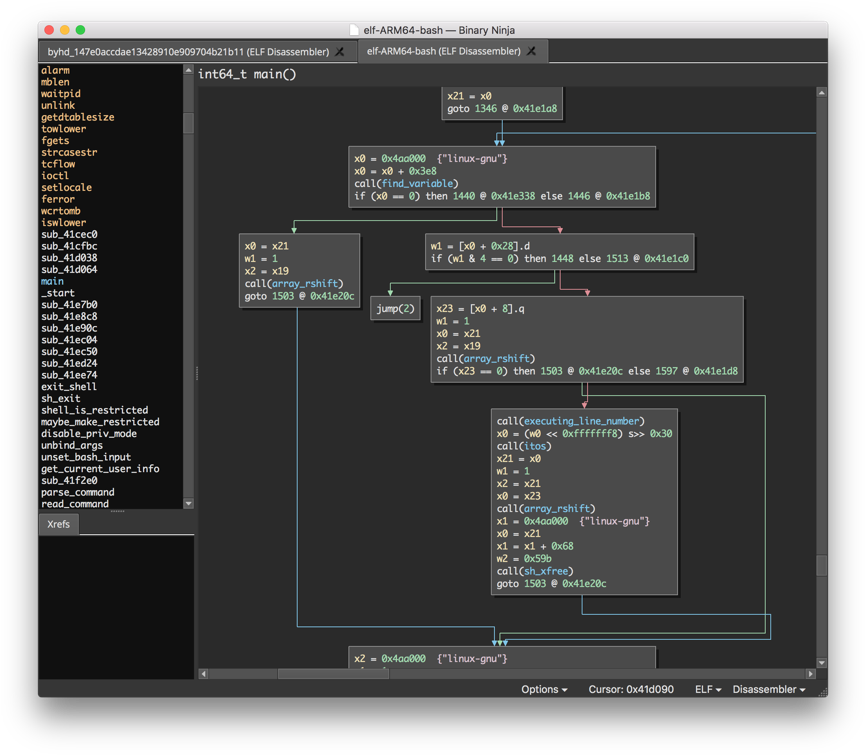Close the elf-ARM64-bash disassembler tab
Viewport: 865px width, 755px height.
click(532, 52)
